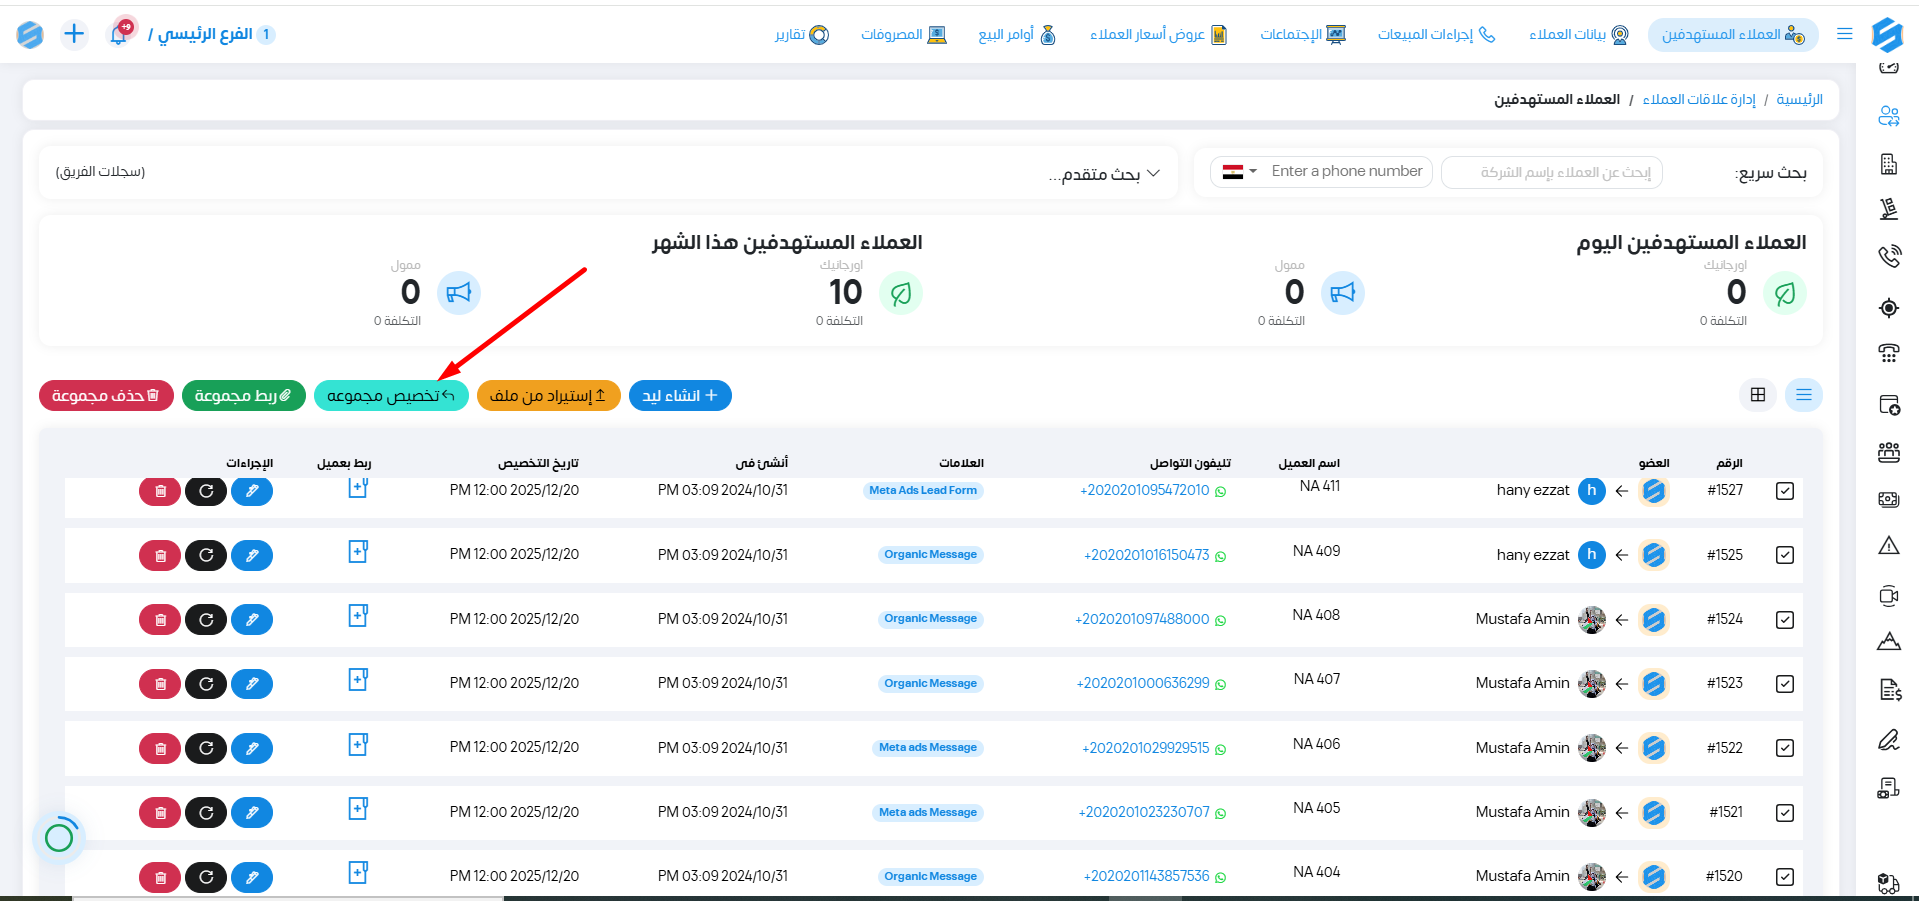Image resolution: width=1919 pixels, height=901 pixels.
Task: Click edit pencil icon for record #1525
Action: coord(252,555)
